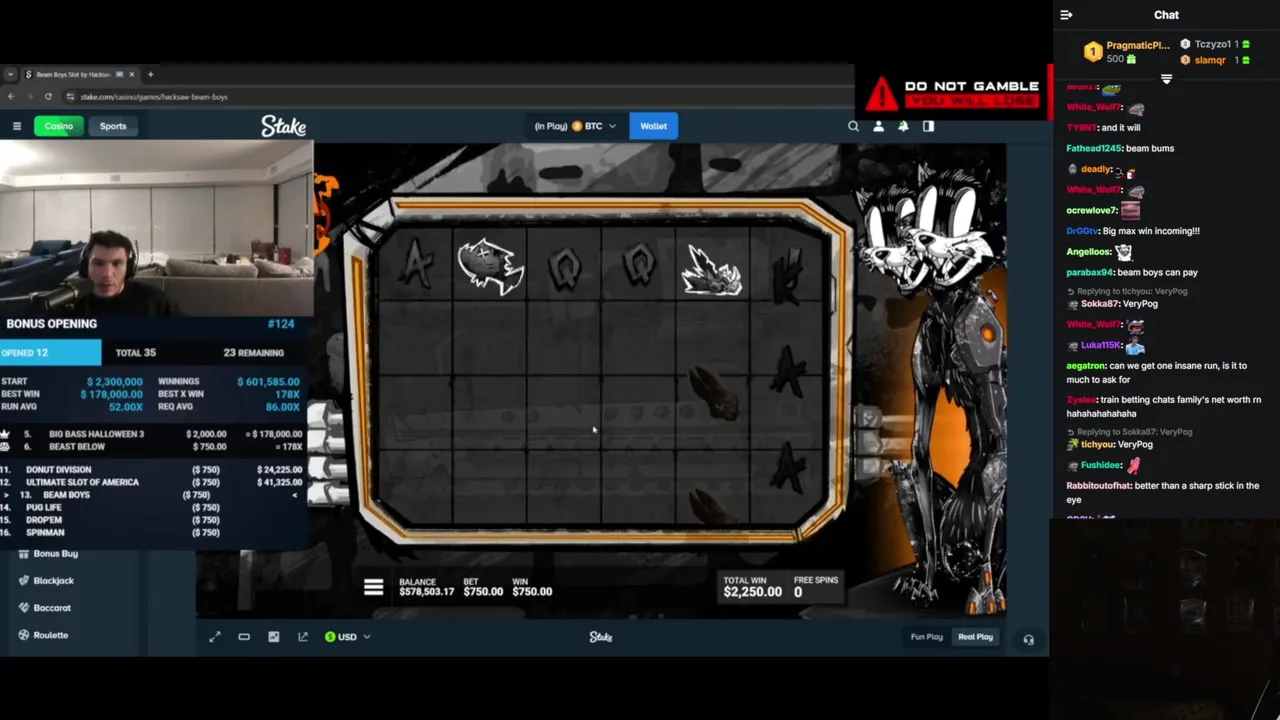
Task: Click the FREE SPINS 0 counter
Action: point(816,587)
